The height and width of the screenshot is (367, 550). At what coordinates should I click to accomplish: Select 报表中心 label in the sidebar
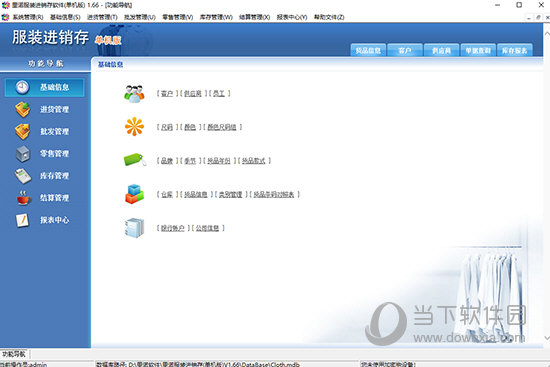54,220
